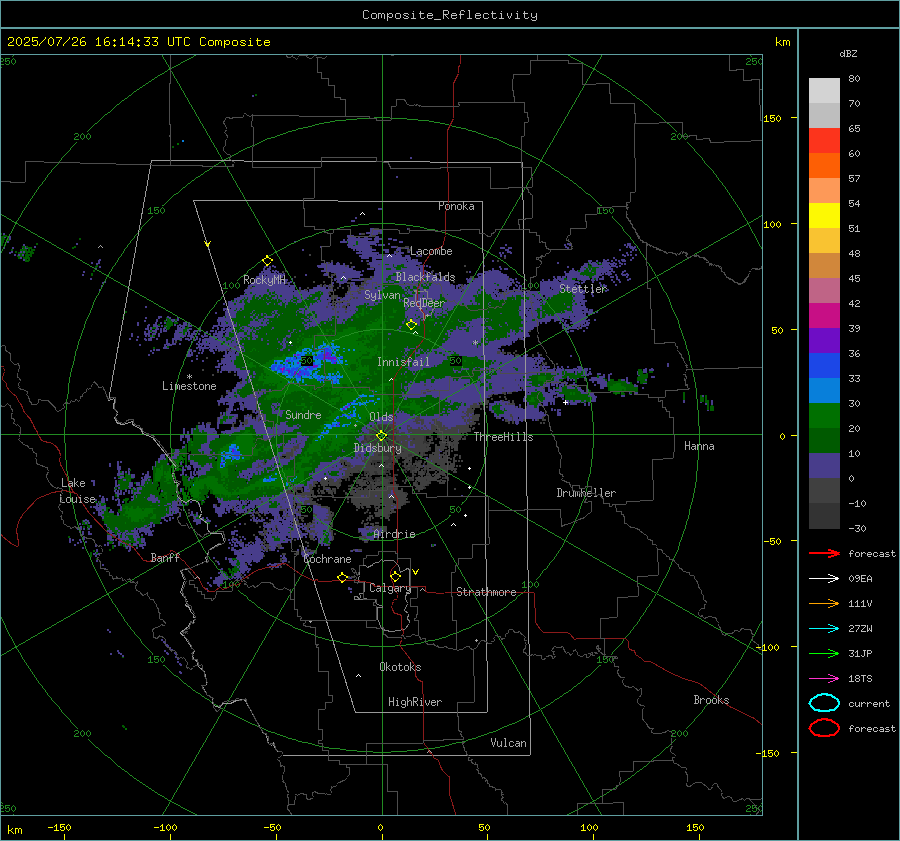Viewport: 900px width, 841px height.
Task: Click the 80 value on dBZ scale
Action: tap(854, 79)
